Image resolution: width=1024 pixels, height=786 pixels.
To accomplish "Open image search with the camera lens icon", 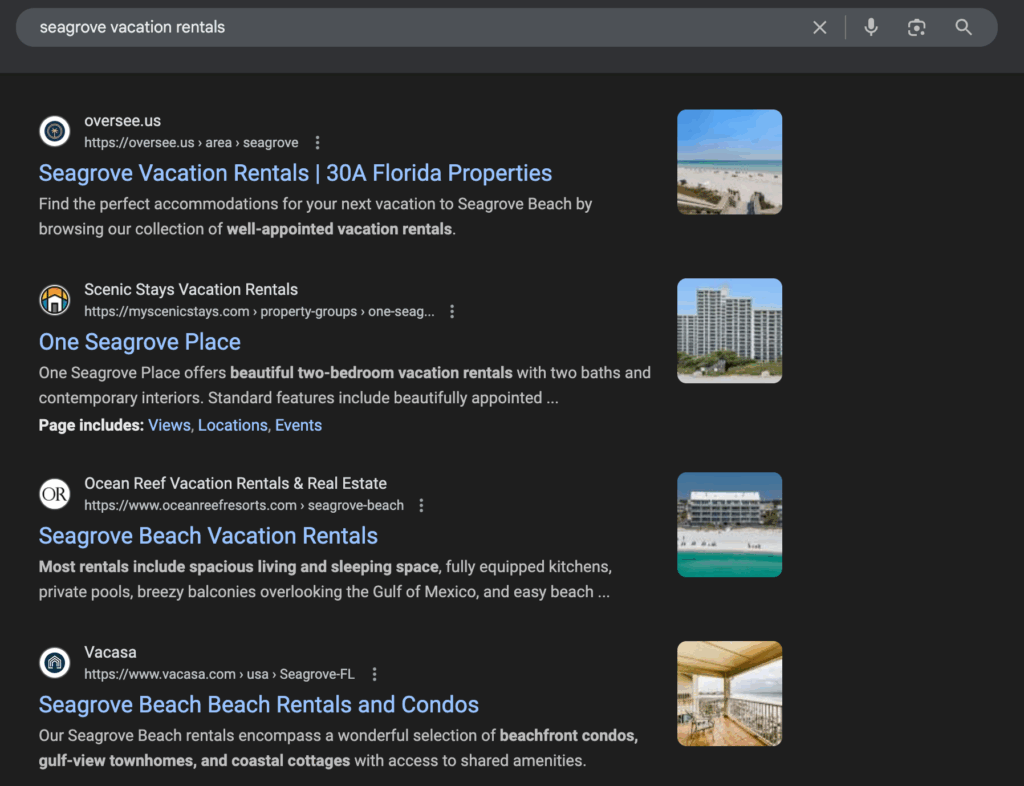I will [x=916, y=27].
